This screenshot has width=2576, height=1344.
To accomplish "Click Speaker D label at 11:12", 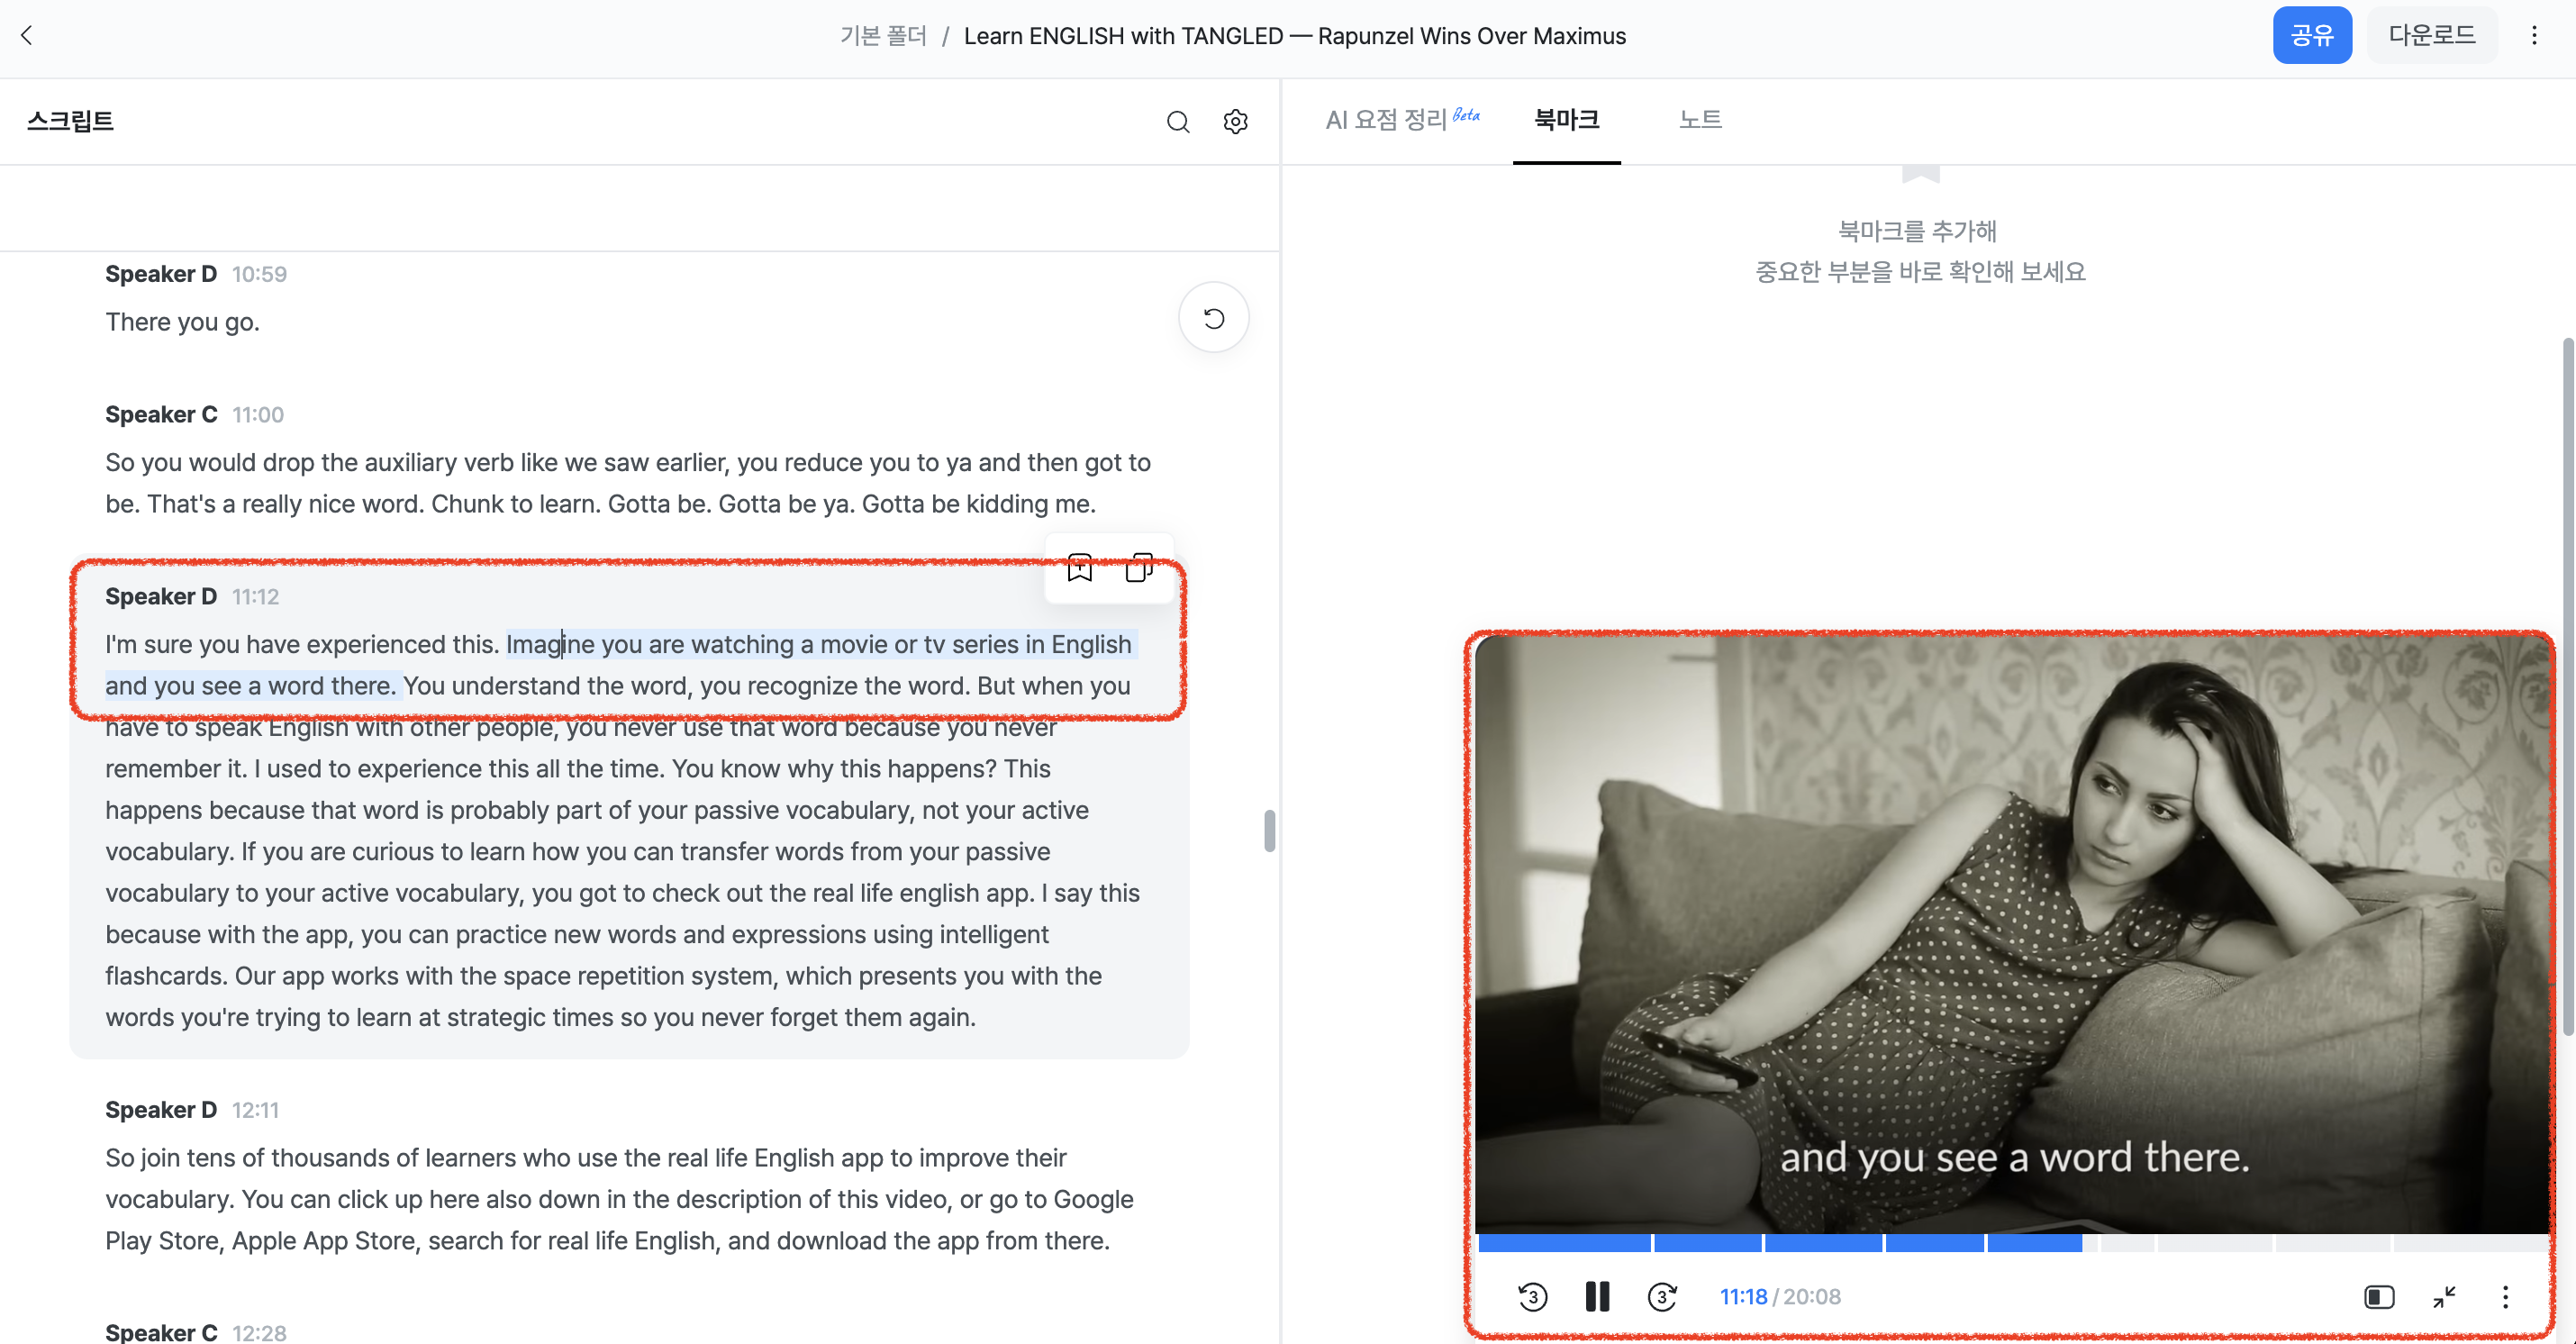I will 161,597.
